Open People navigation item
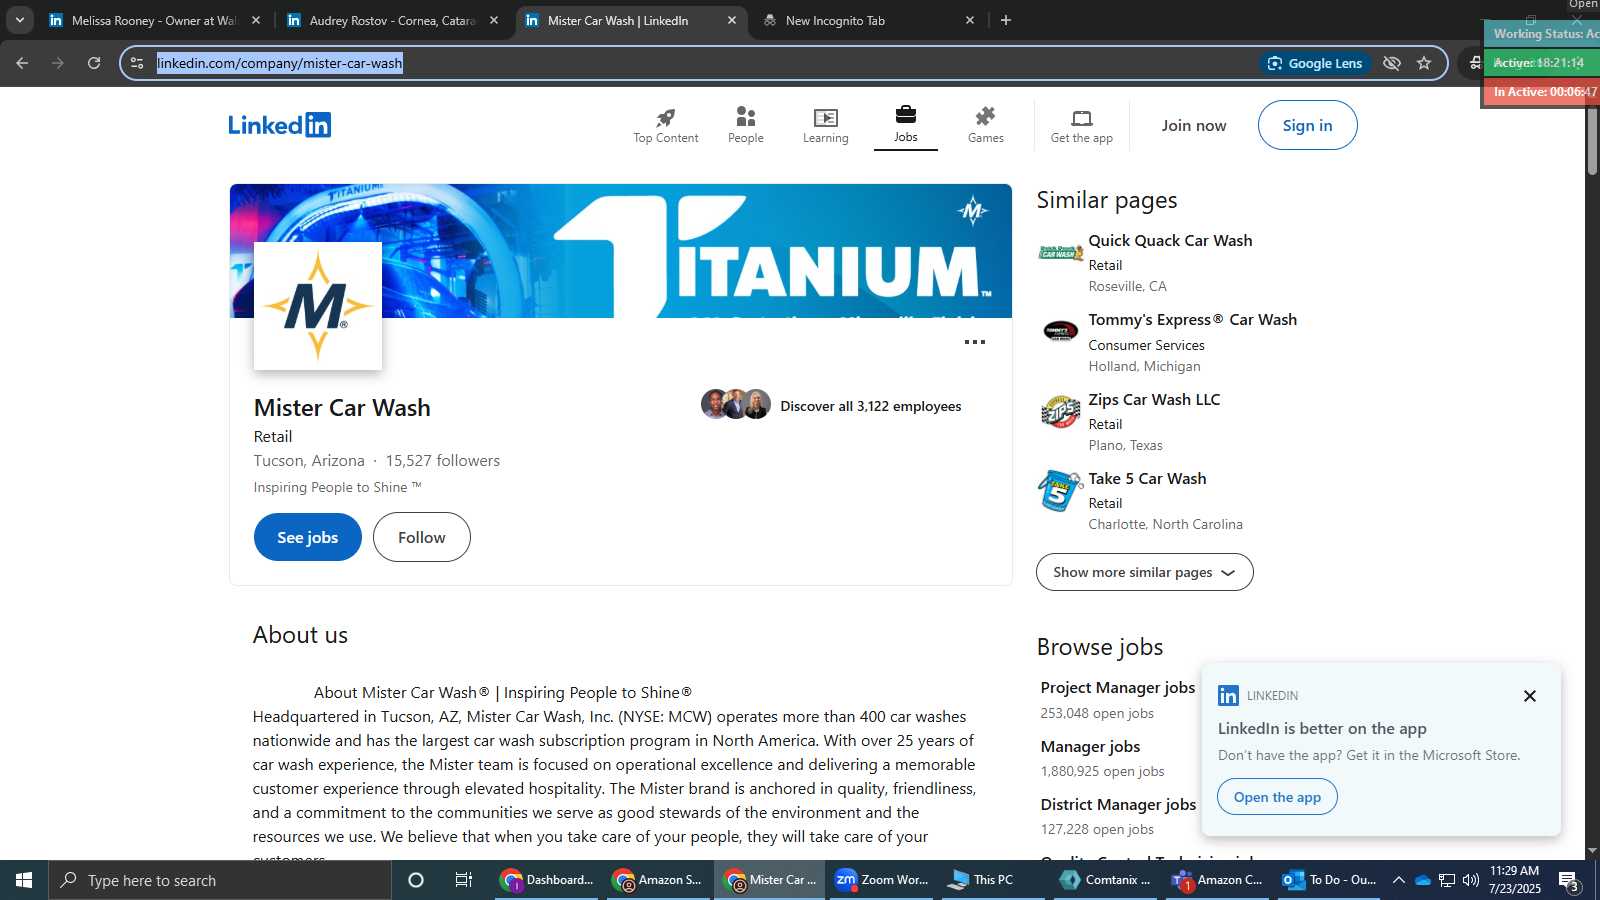 (745, 126)
